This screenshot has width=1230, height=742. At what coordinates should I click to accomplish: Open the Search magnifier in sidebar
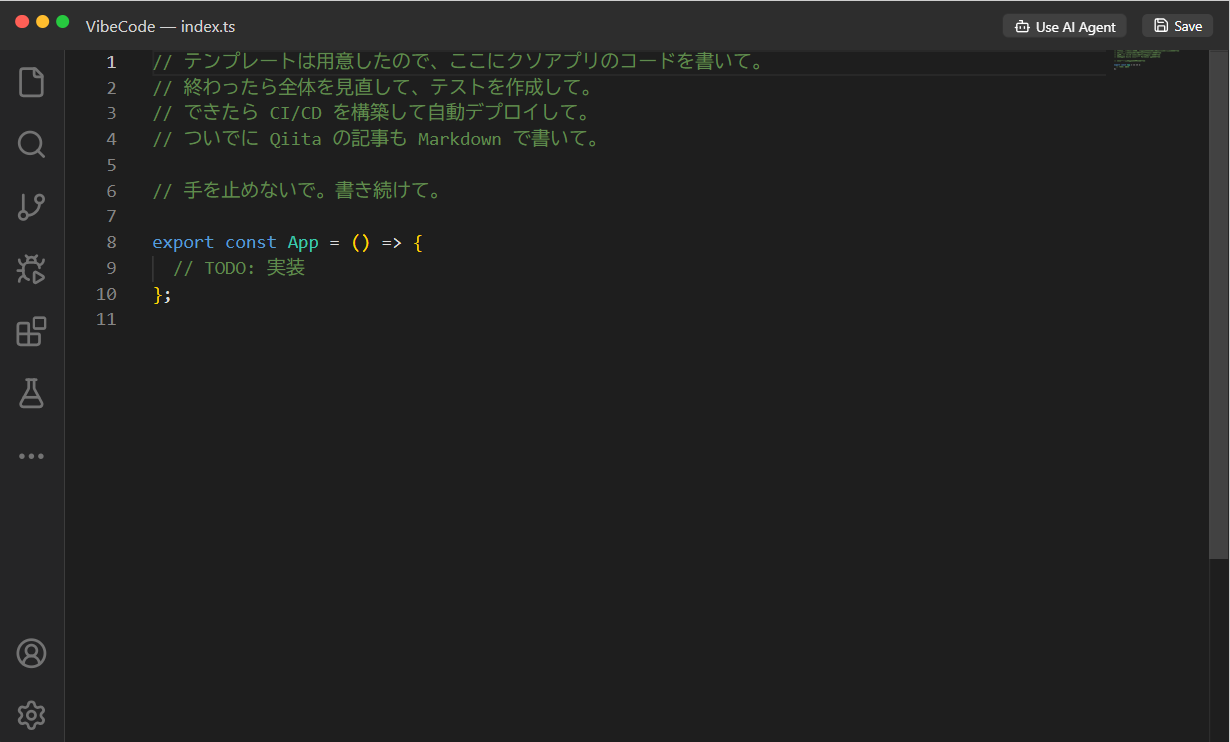(32, 145)
